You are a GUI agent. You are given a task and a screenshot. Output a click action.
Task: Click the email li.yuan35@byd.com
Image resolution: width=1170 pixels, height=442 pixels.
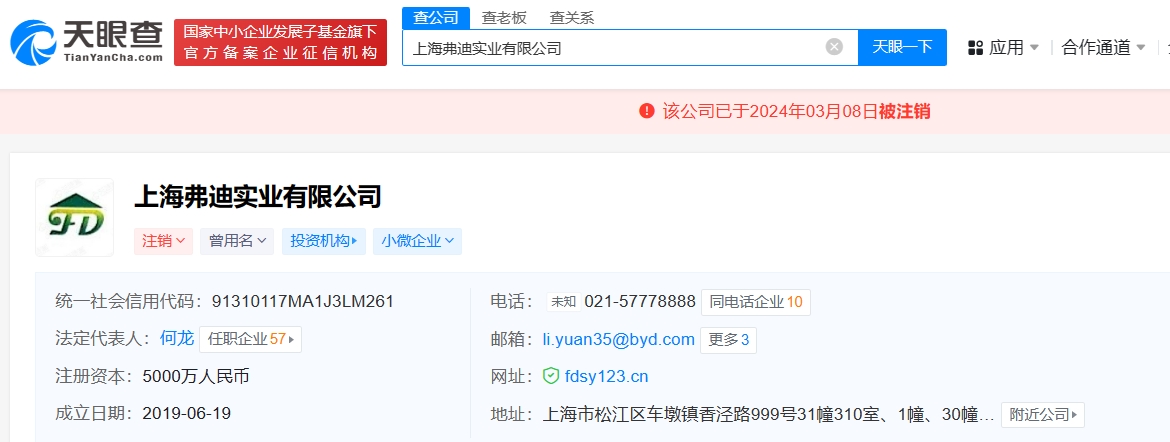click(619, 340)
